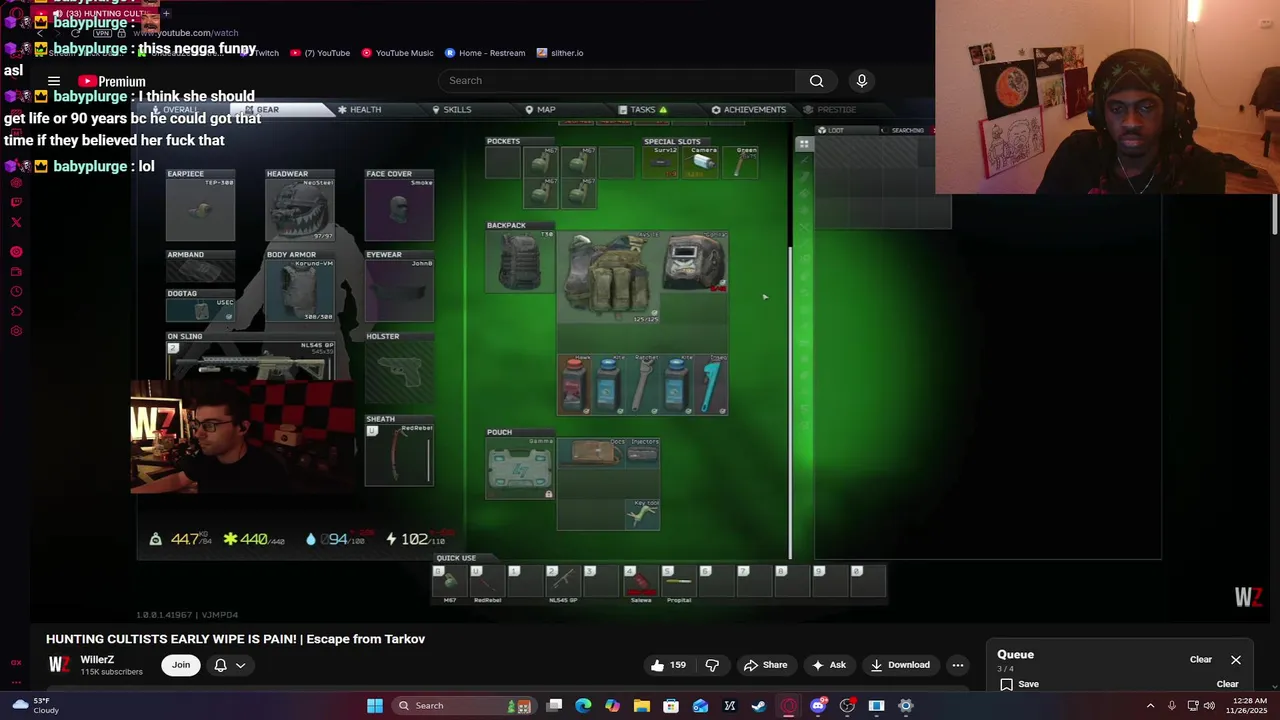Viewport: 1280px width, 720px height.
Task: Click the ACHIEVEMENTS tab in the video
Action: (748, 109)
